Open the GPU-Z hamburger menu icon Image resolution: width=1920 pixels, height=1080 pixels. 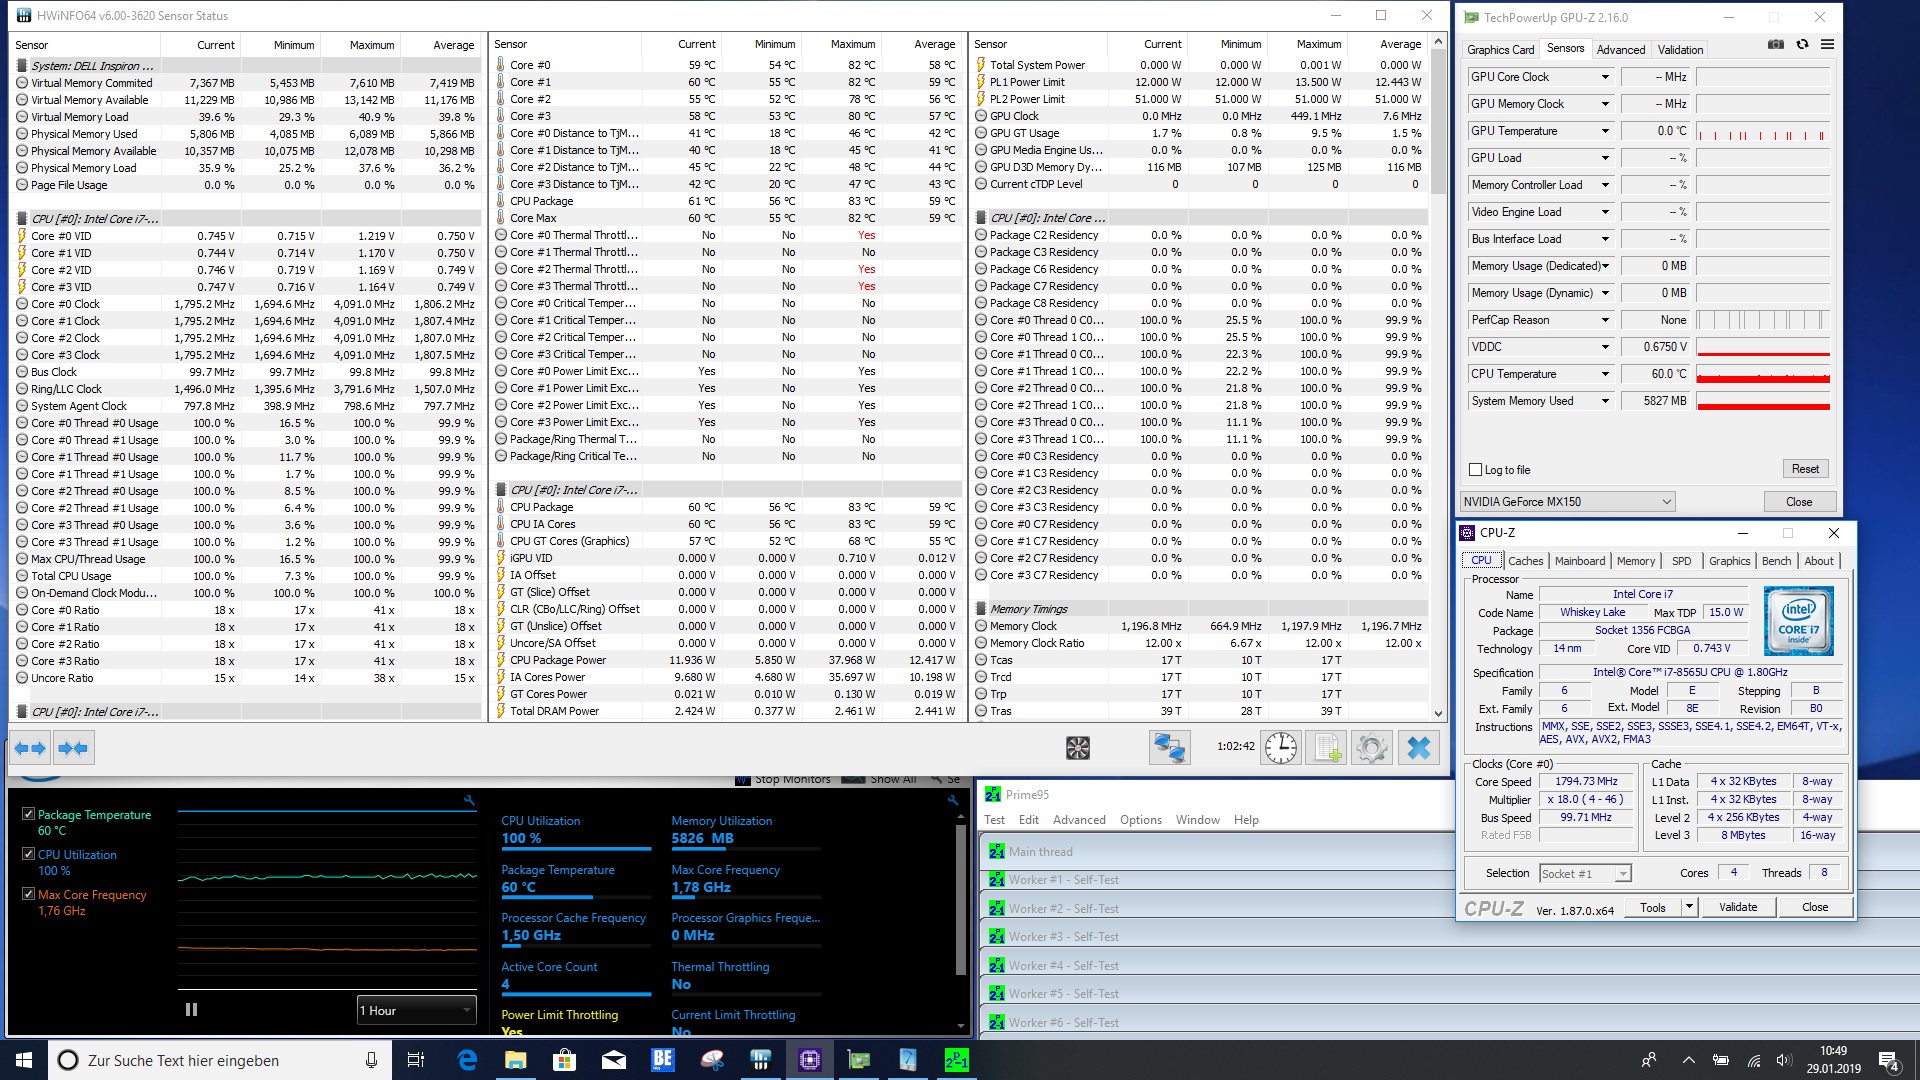[x=1827, y=45]
